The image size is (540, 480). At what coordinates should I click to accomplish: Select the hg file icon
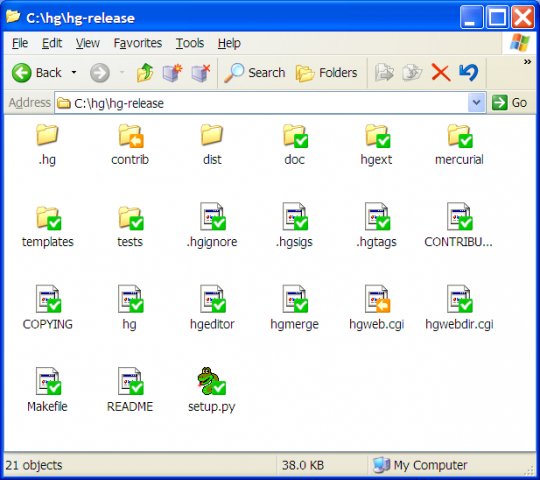[131, 299]
